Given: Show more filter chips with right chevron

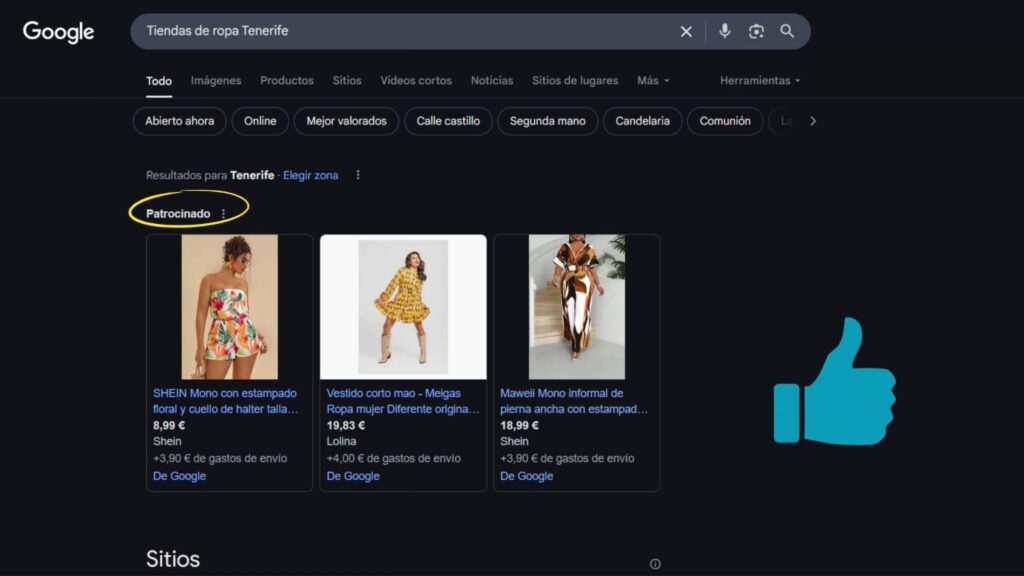Looking at the screenshot, I should (812, 121).
